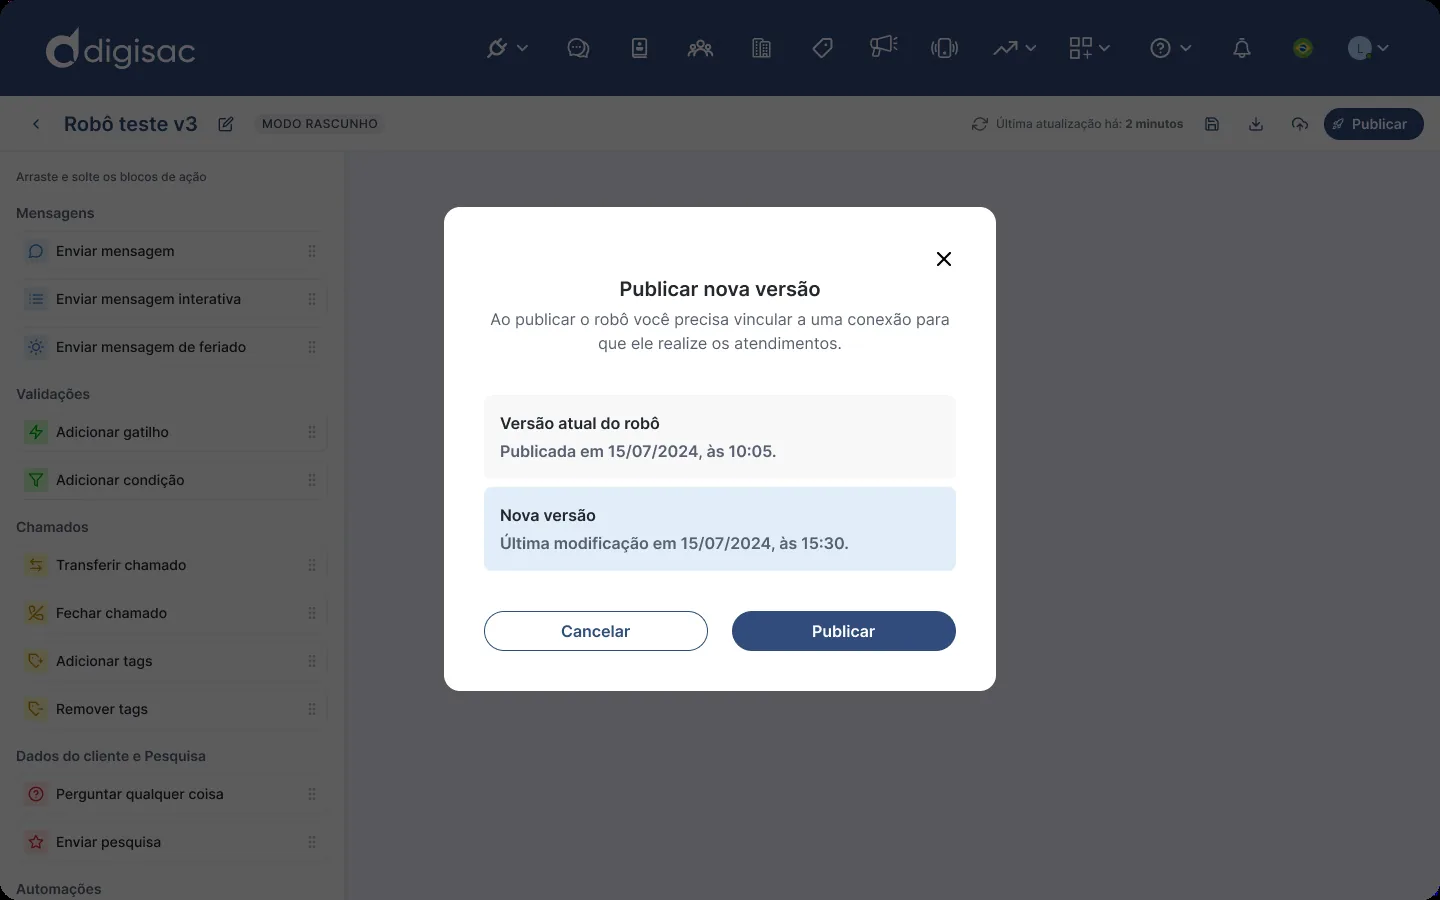The height and width of the screenshot is (900, 1440).
Task: Open the campaigns megaphone icon
Action: 883,48
